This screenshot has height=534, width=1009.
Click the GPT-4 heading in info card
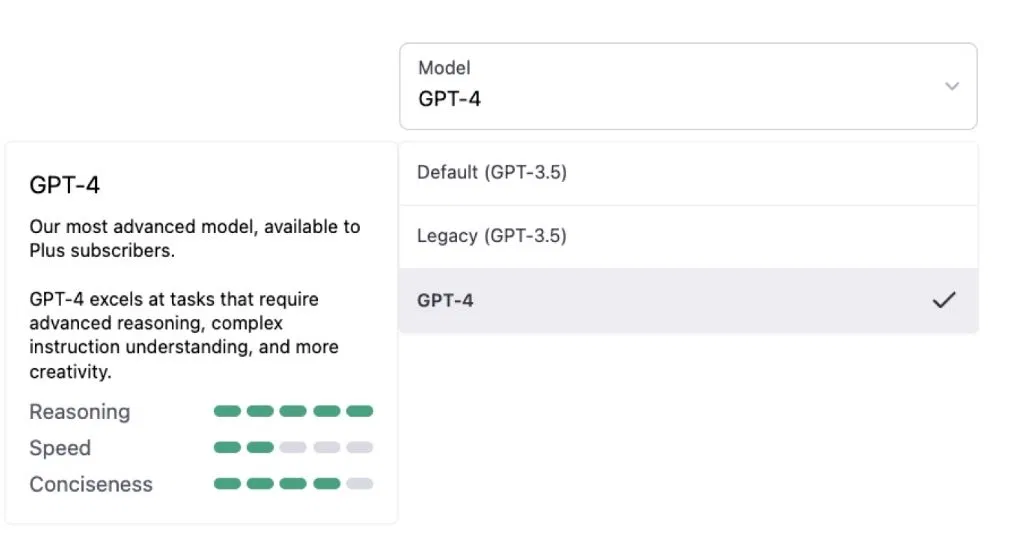point(65,185)
